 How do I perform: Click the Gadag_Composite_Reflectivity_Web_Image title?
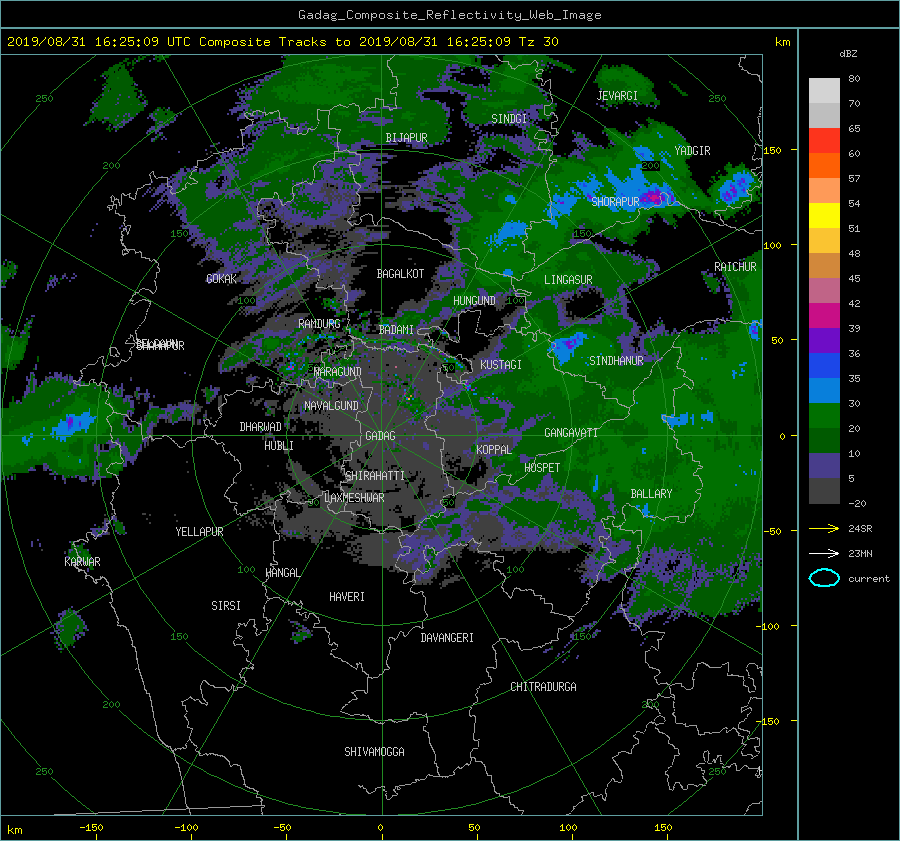(449, 15)
